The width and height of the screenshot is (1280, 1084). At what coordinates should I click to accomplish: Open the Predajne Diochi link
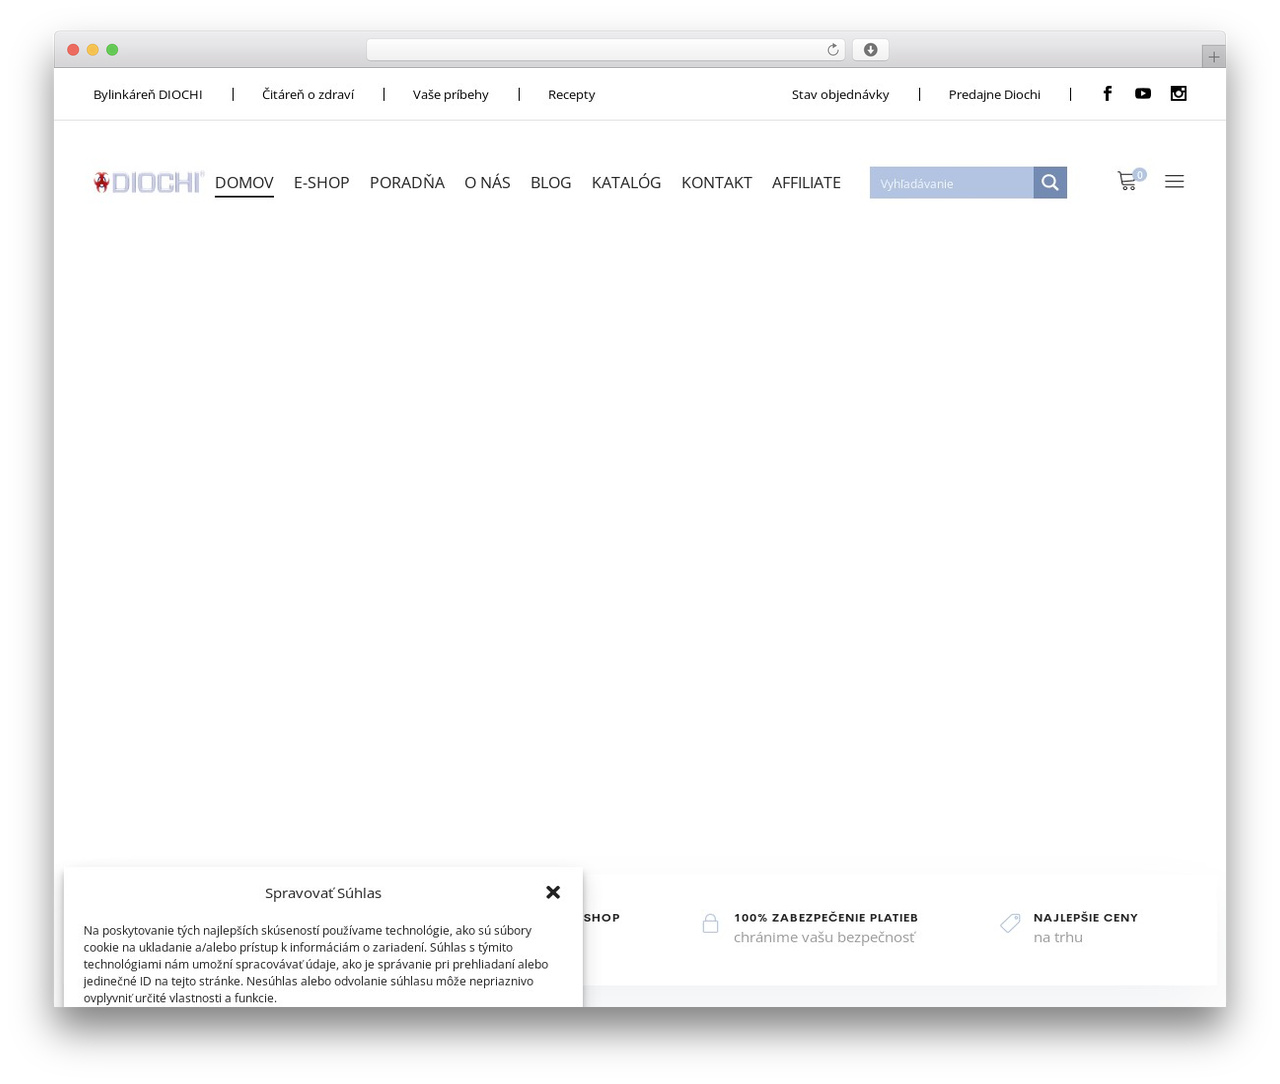[994, 95]
